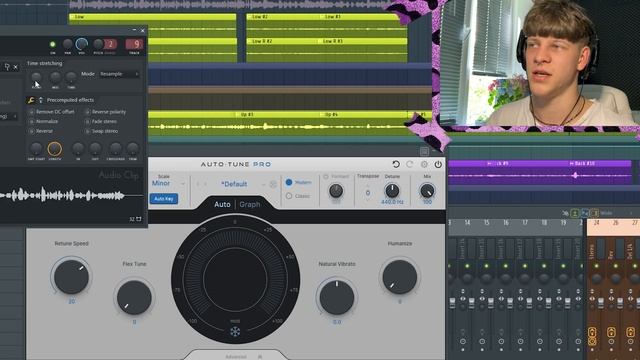Click the channel VOL knob
Screen dimensions: 640x360
pos(82,44)
